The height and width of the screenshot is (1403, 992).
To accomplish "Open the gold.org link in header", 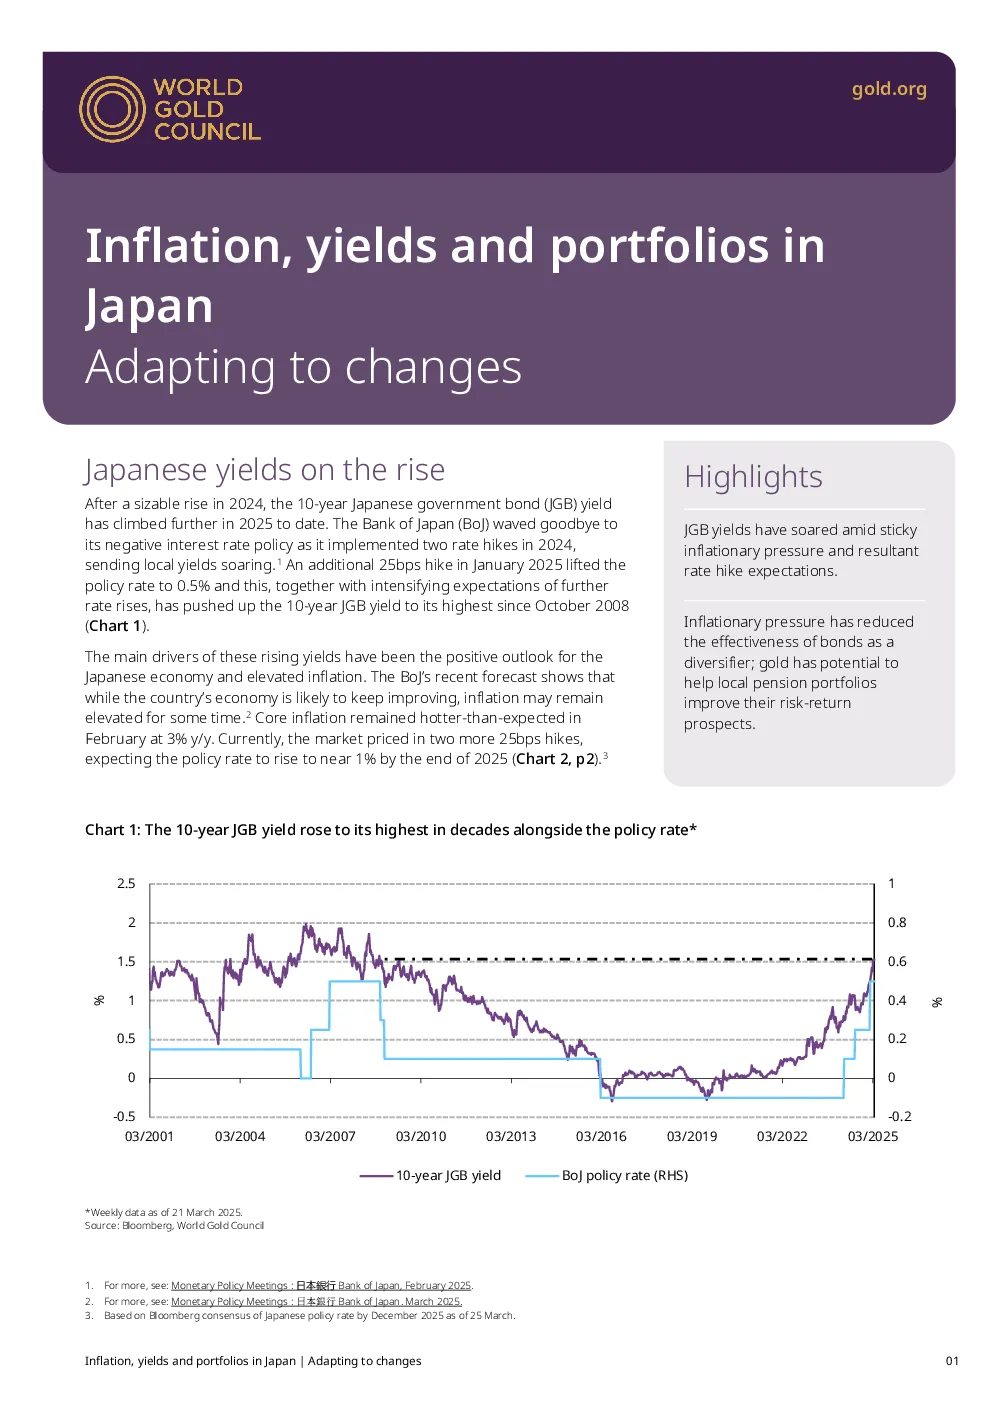I will [889, 89].
